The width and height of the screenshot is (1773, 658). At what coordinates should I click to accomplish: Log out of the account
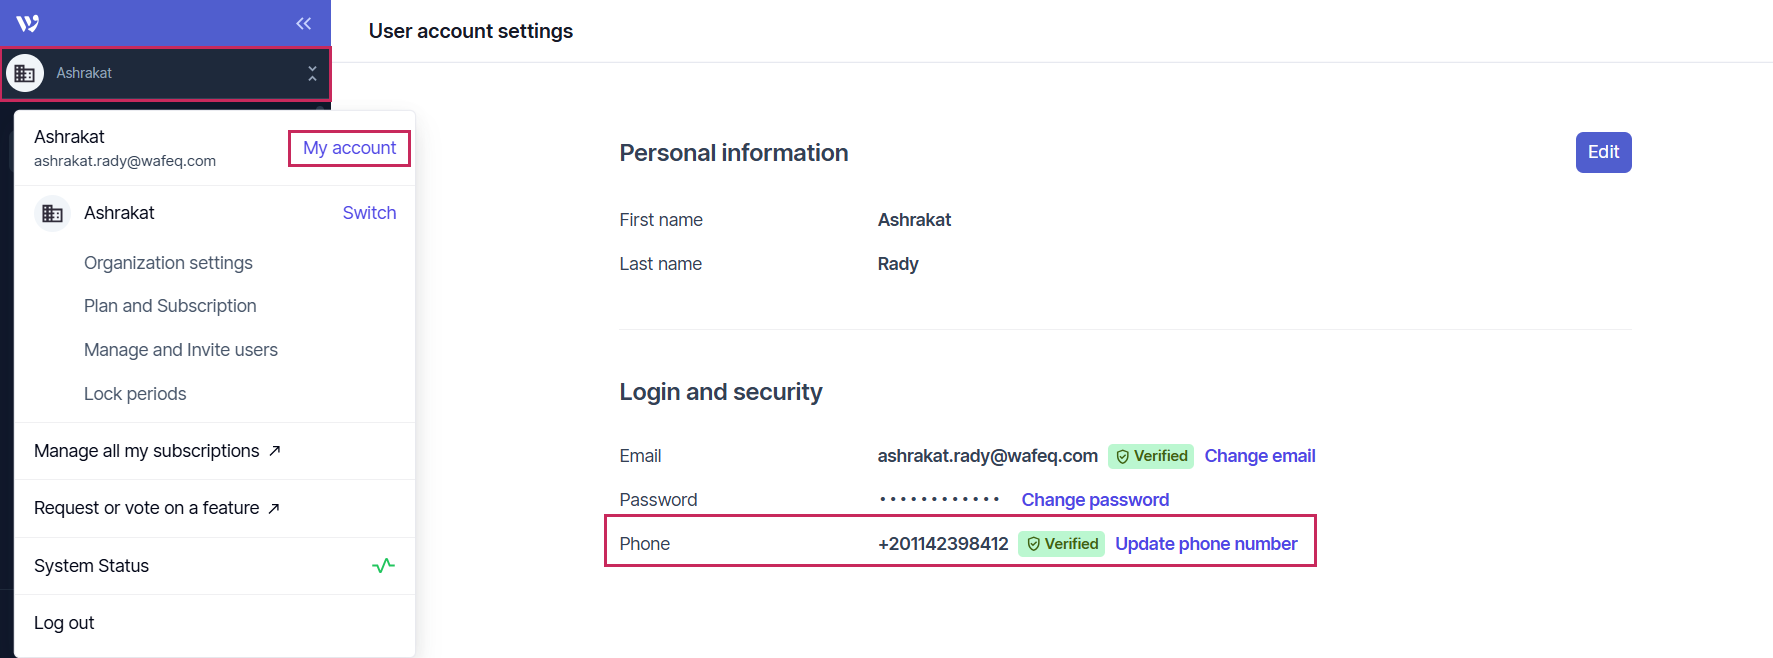click(64, 623)
